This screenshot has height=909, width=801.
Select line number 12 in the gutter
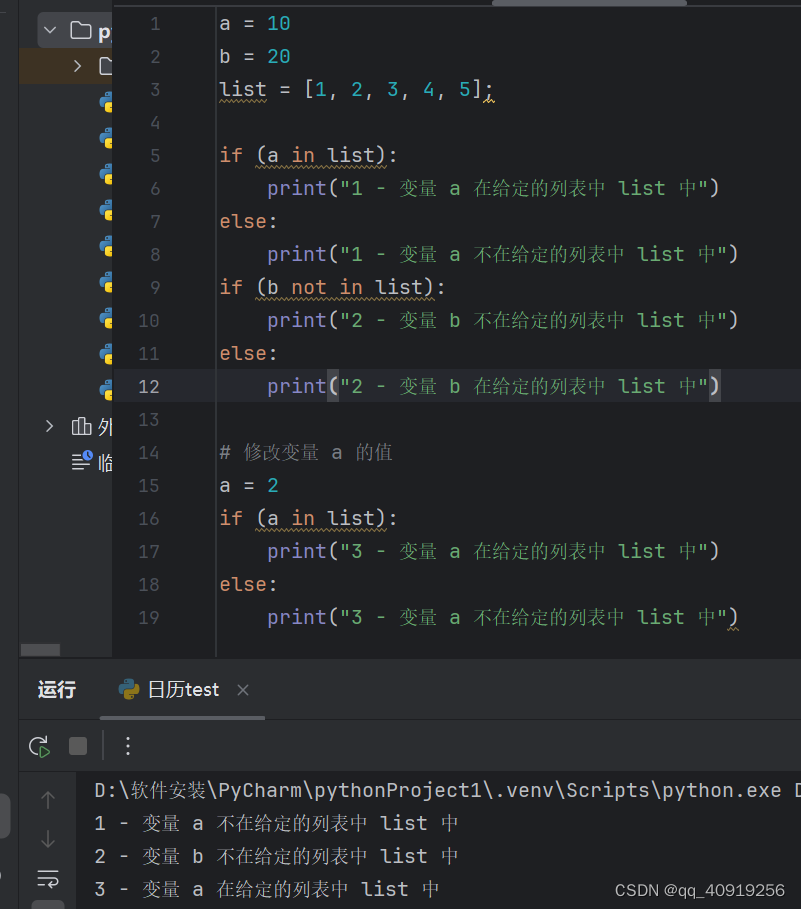pos(148,386)
